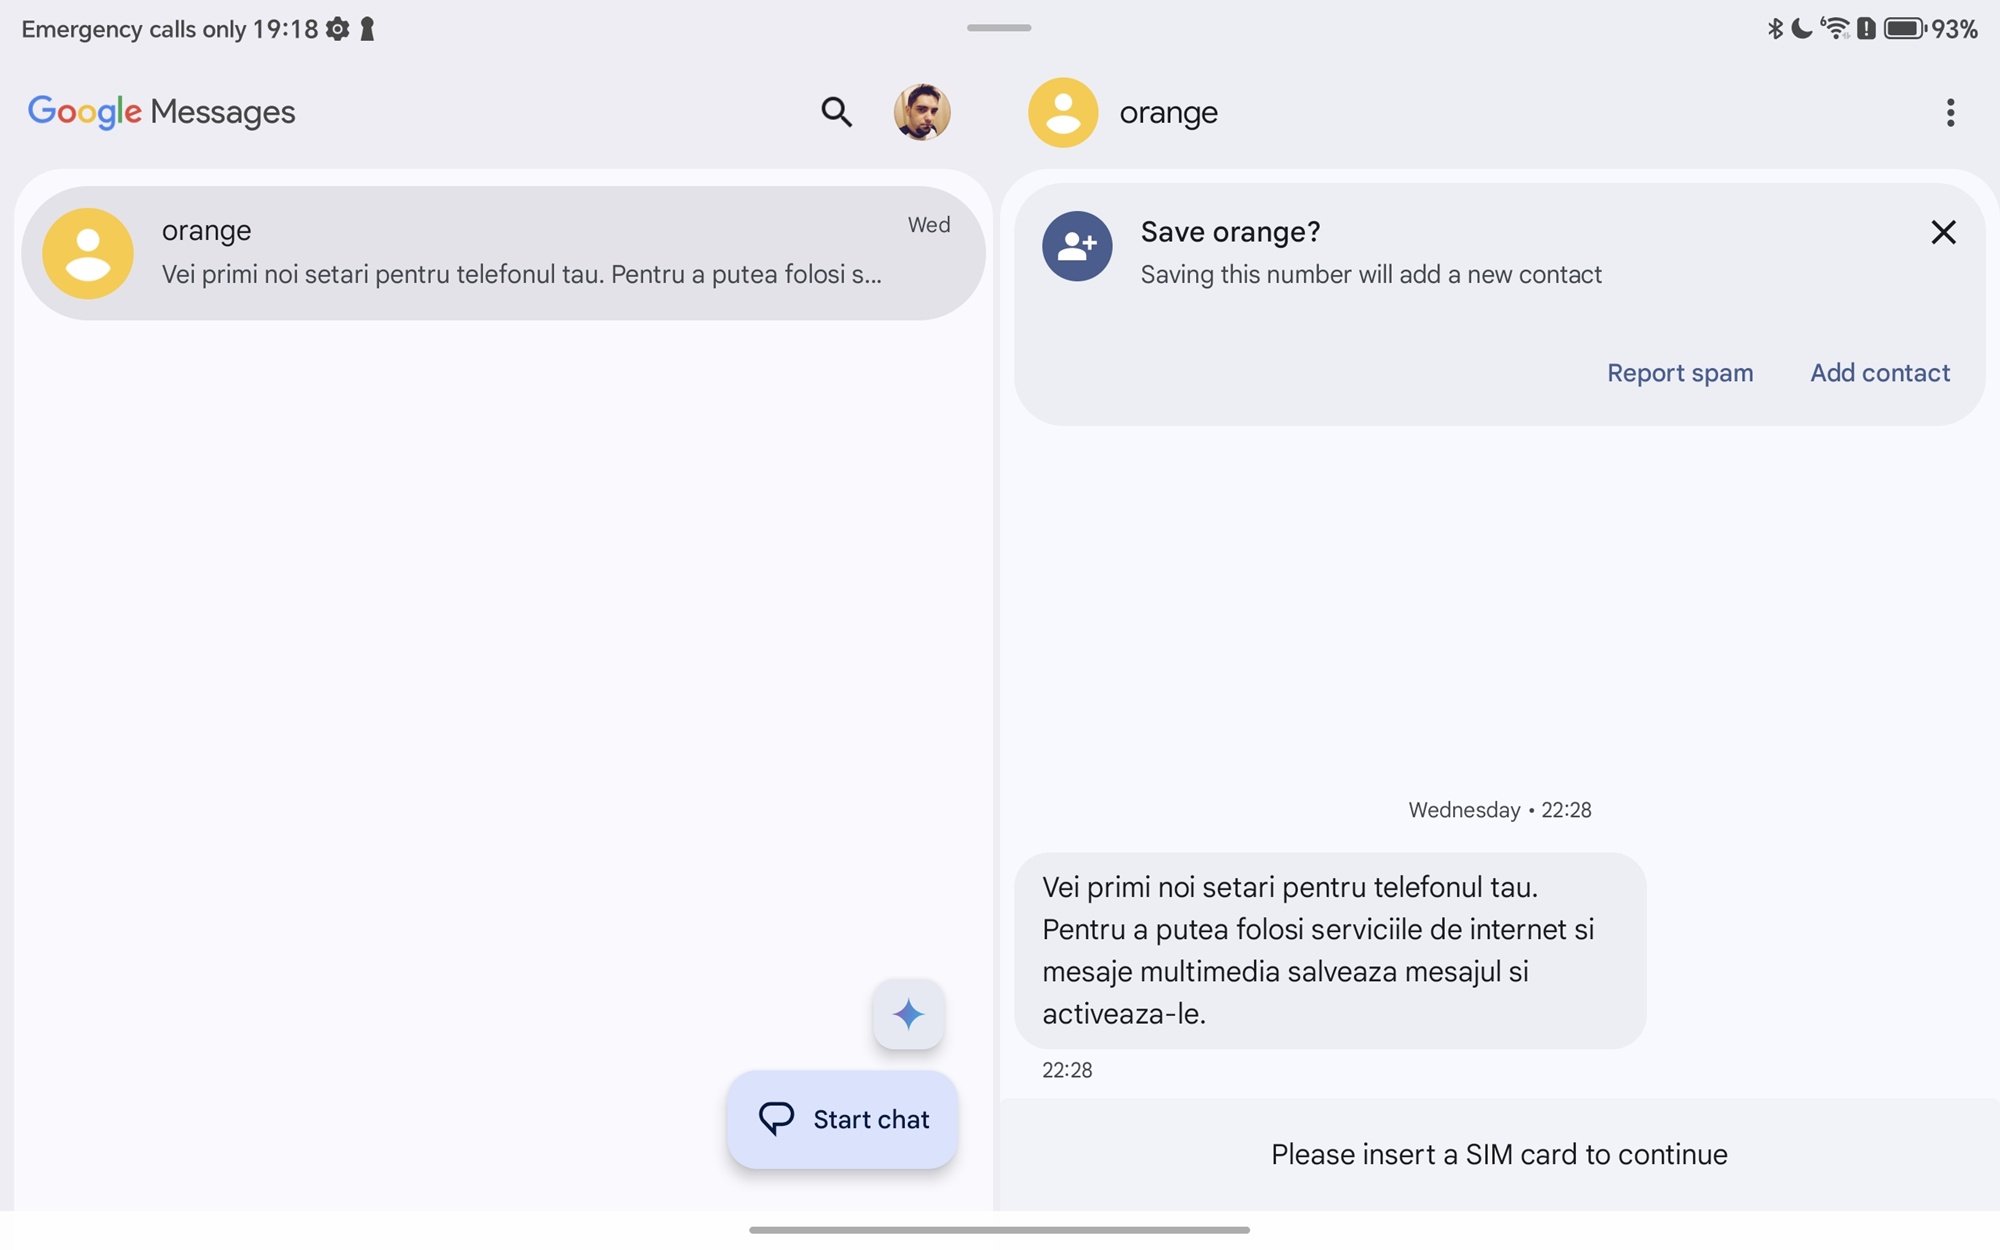The image size is (2000, 1250).
Task: Tap the Bluetooth status icon
Action: [x=1775, y=28]
